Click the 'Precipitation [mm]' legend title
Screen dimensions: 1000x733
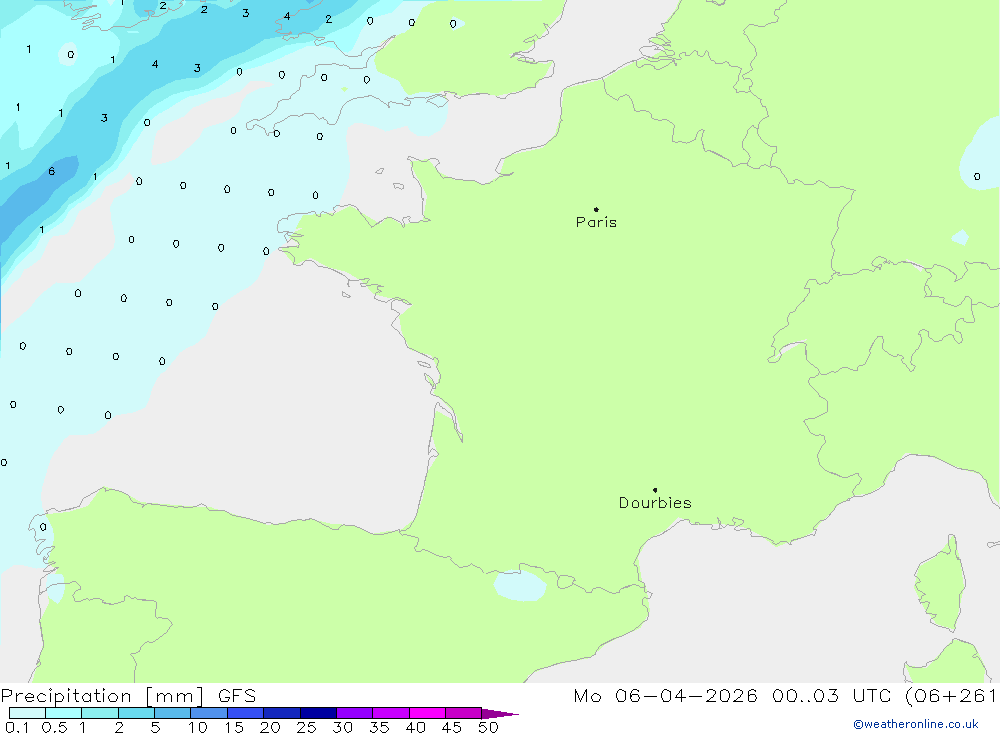tap(103, 696)
